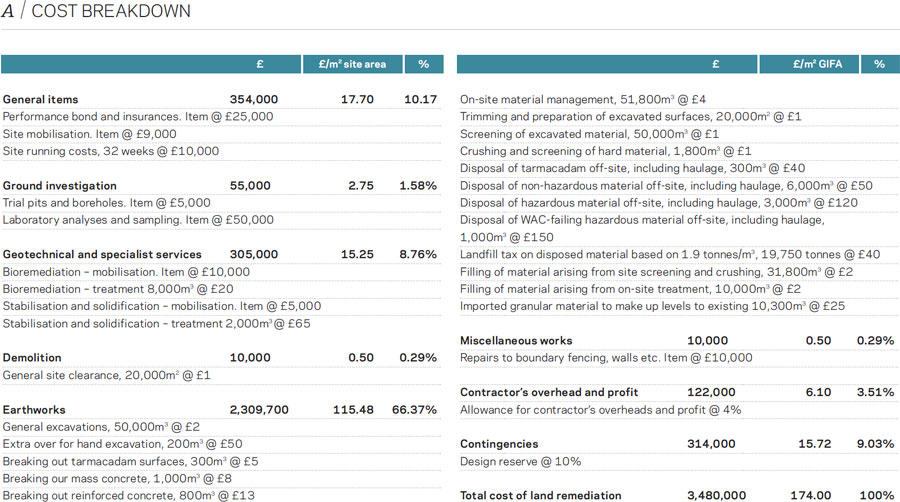Image resolution: width=900 pixels, height=502 pixels.
Task: Select the General items heading
Action: point(40,100)
